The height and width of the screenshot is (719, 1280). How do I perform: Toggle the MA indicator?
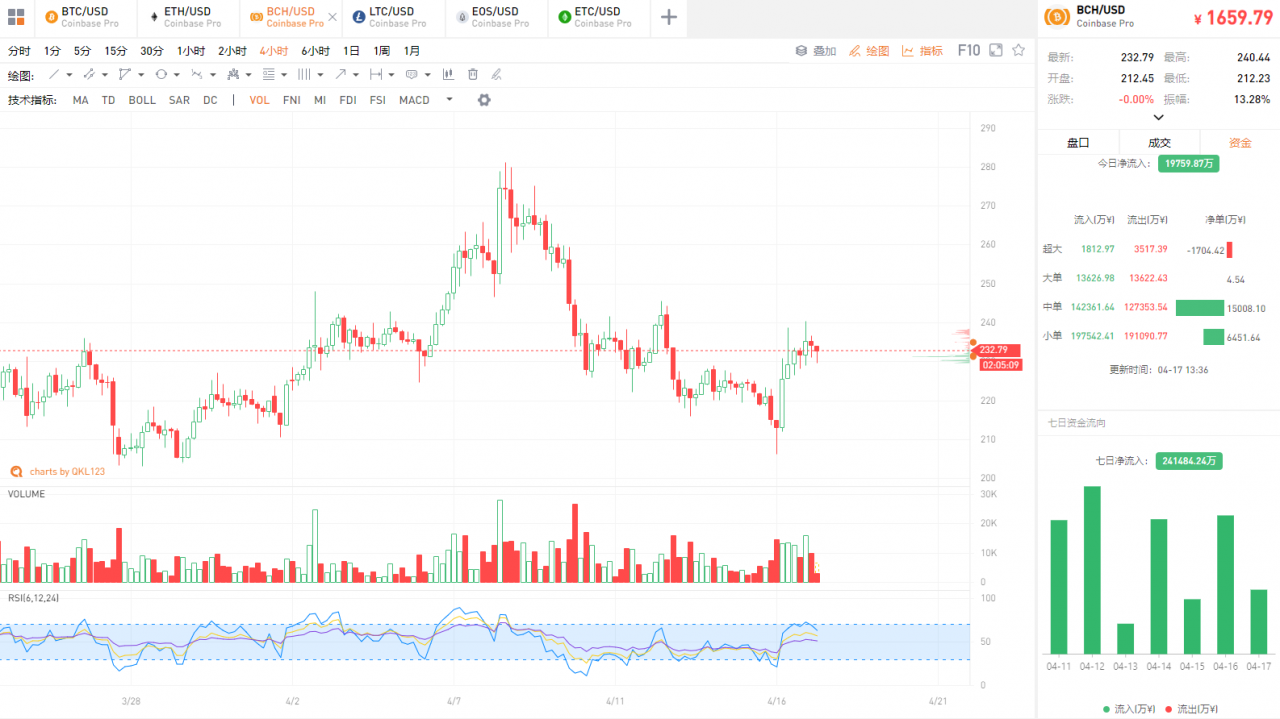[80, 100]
